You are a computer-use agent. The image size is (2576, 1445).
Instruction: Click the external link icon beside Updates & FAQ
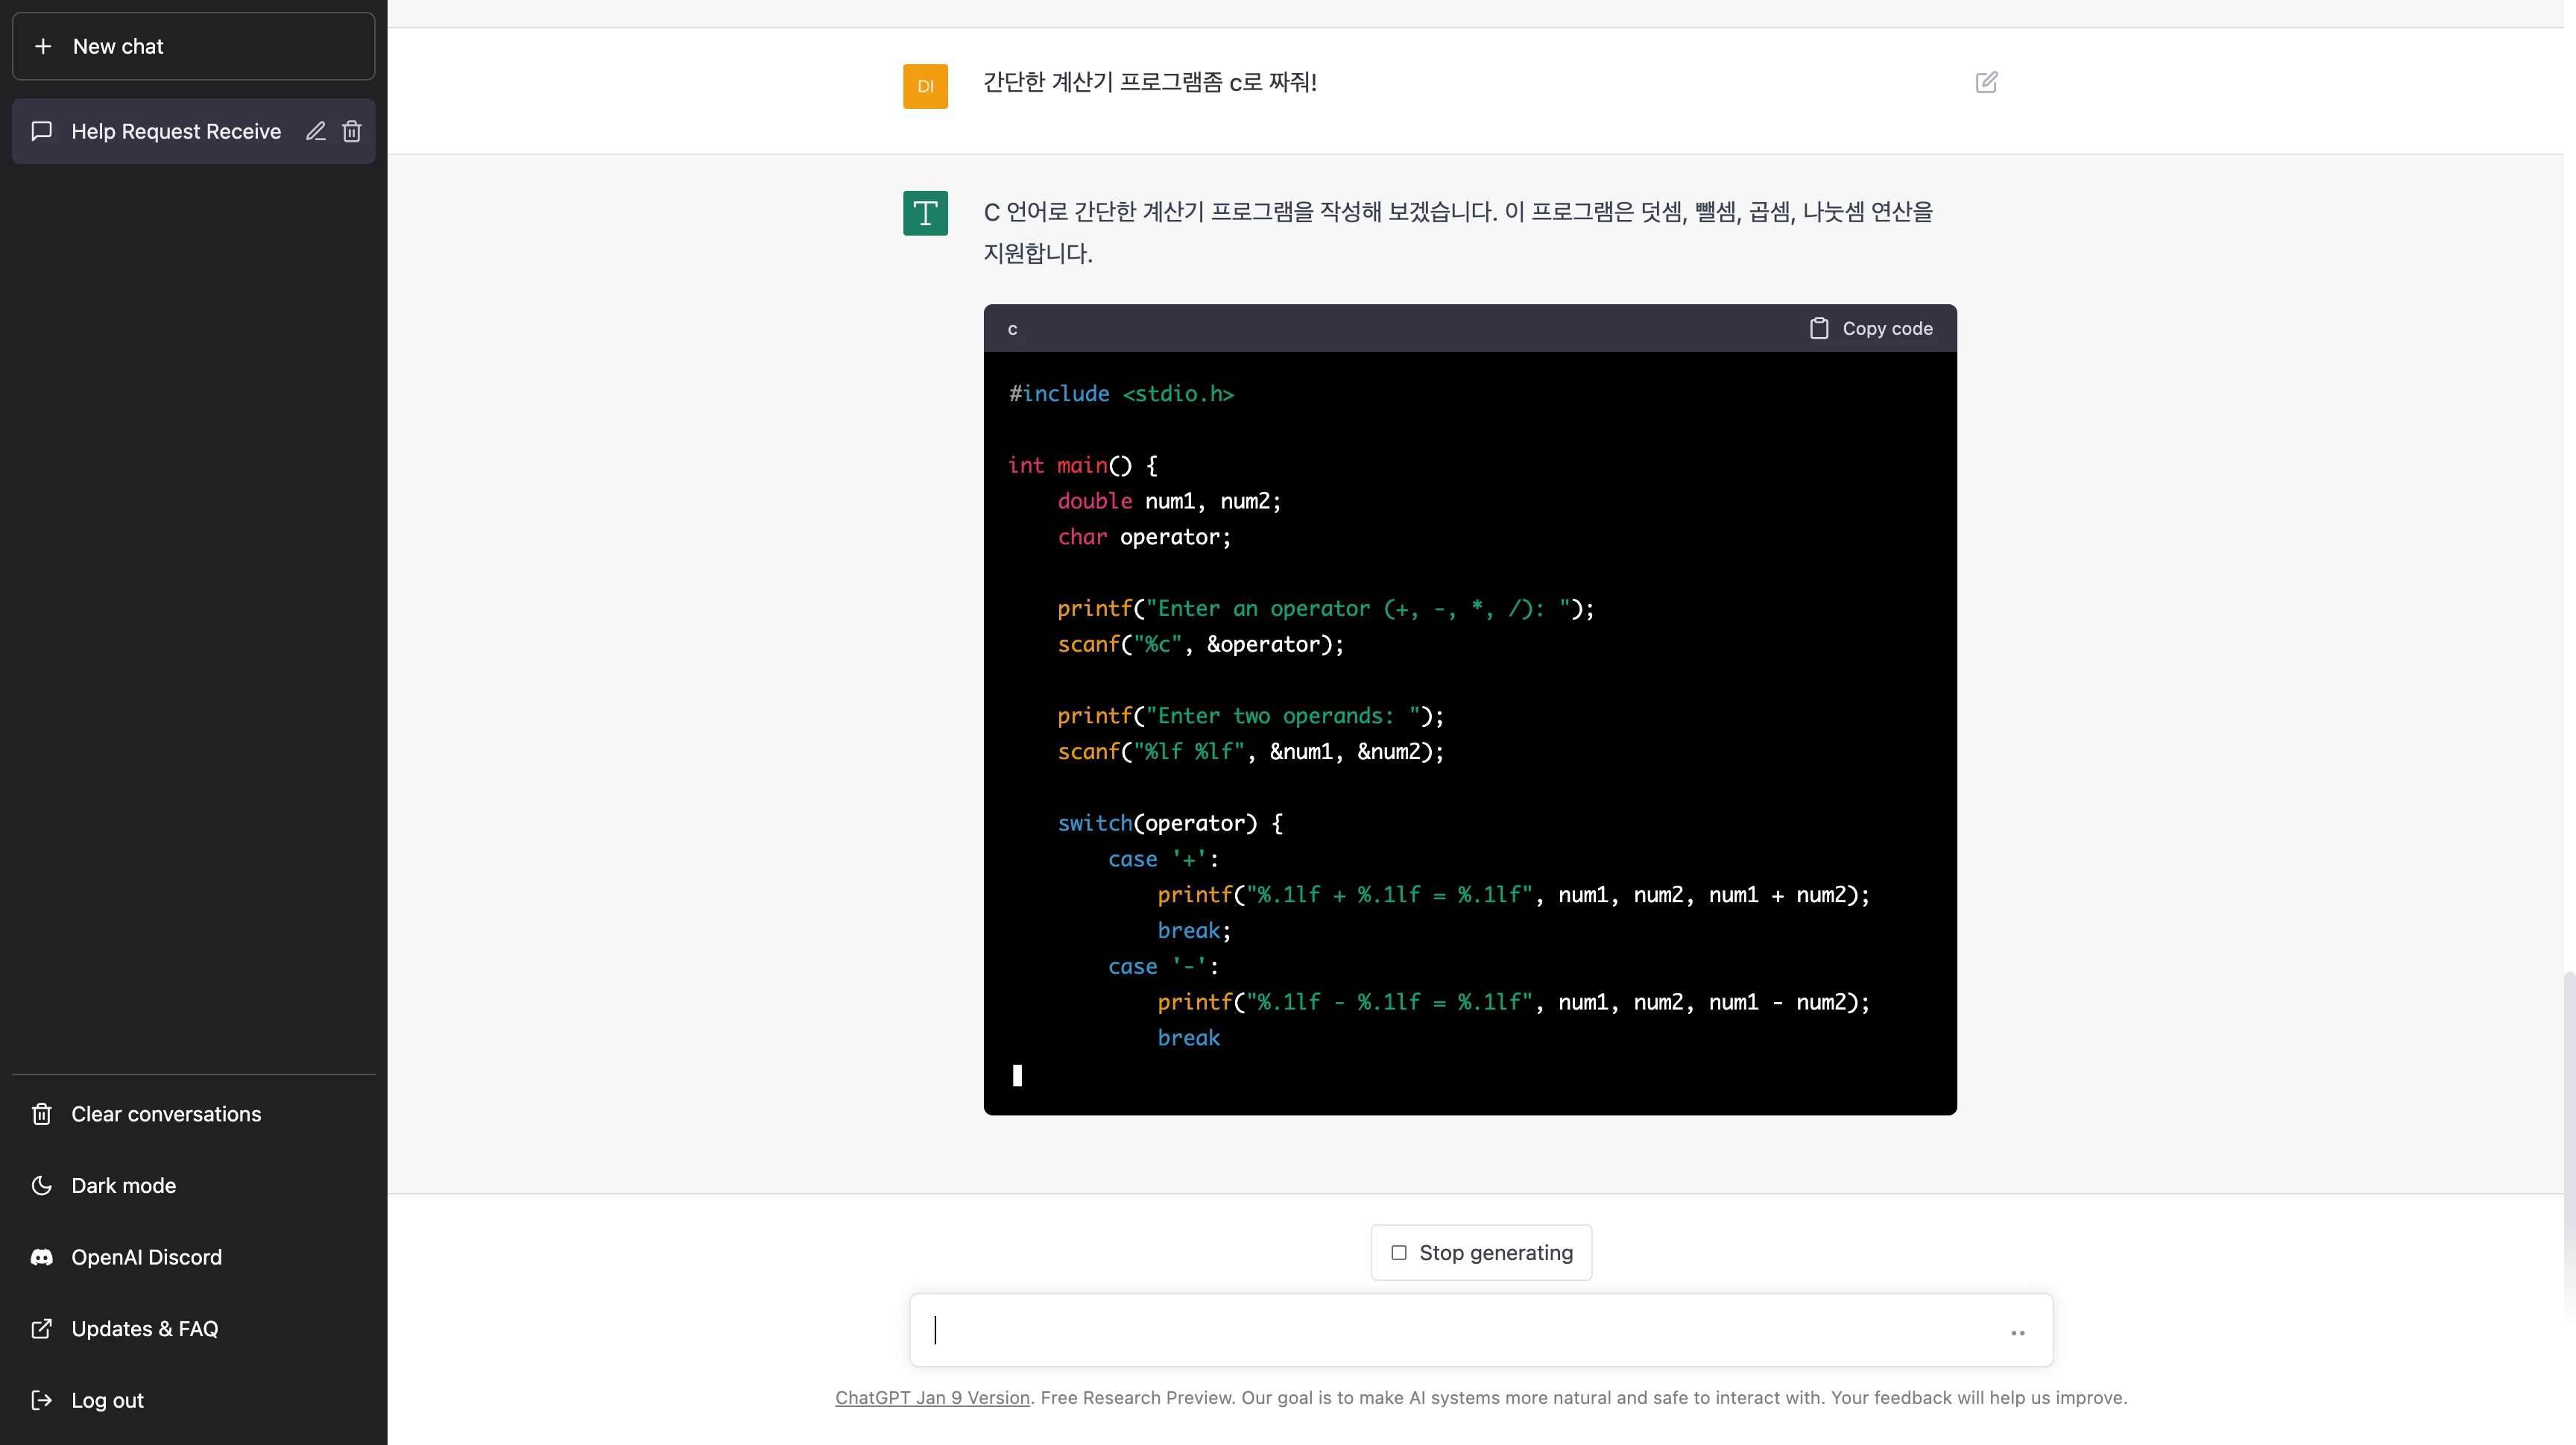tap(42, 1328)
